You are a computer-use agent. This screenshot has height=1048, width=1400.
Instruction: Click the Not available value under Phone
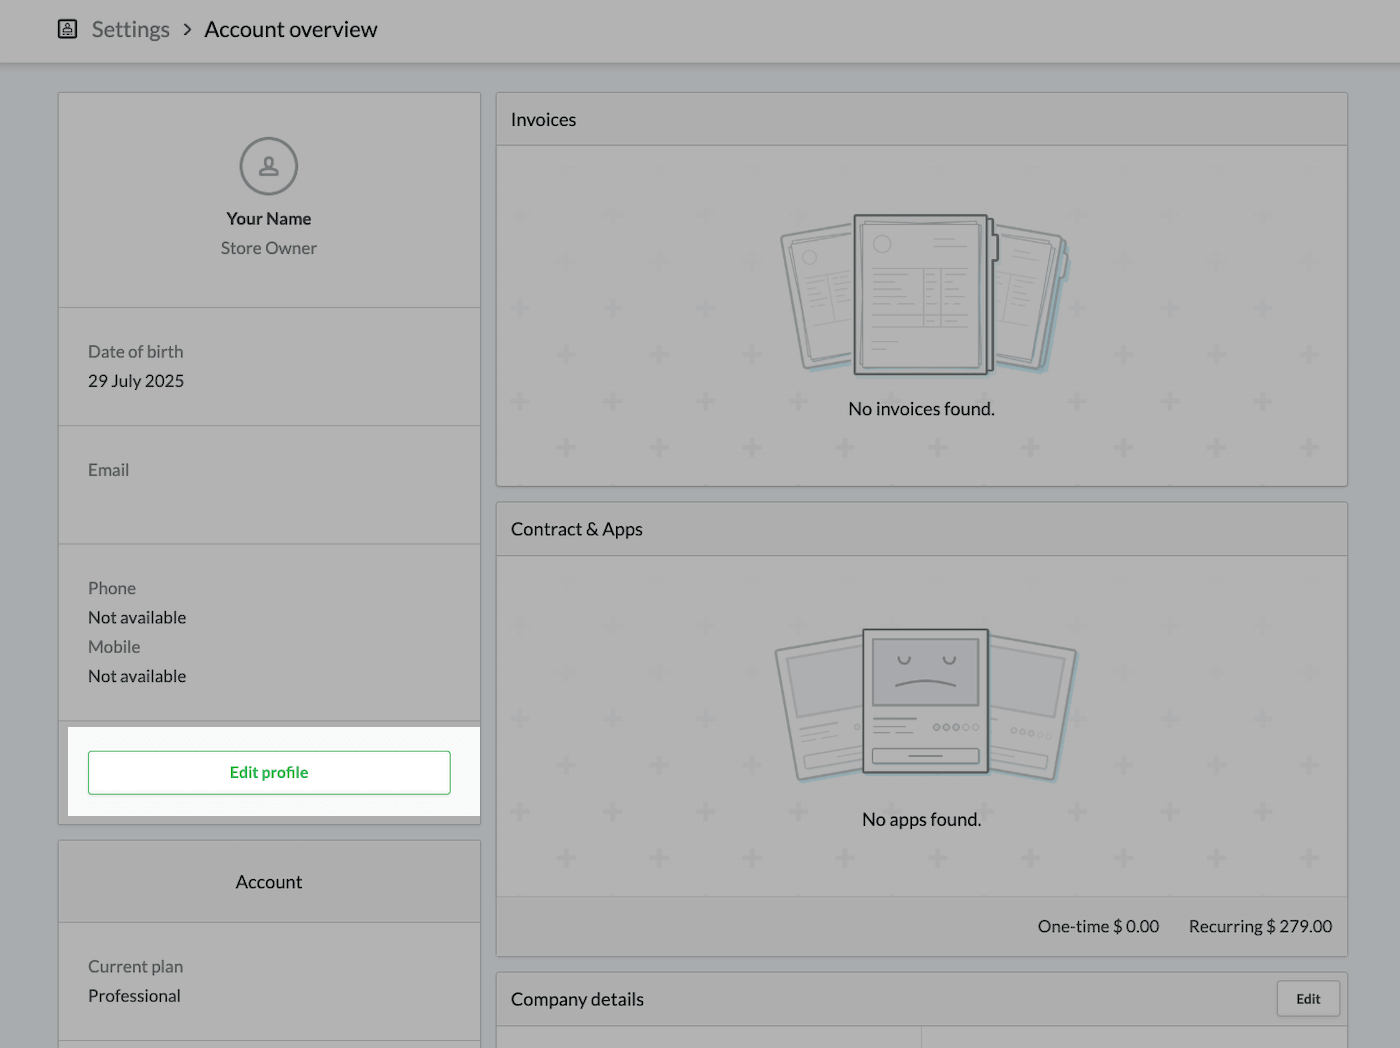(137, 618)
